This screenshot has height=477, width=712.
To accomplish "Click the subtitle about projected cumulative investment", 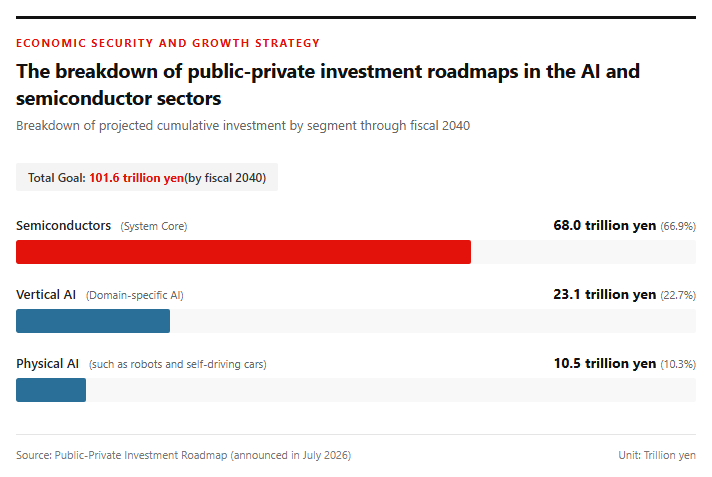I will [x=243, y=126].
